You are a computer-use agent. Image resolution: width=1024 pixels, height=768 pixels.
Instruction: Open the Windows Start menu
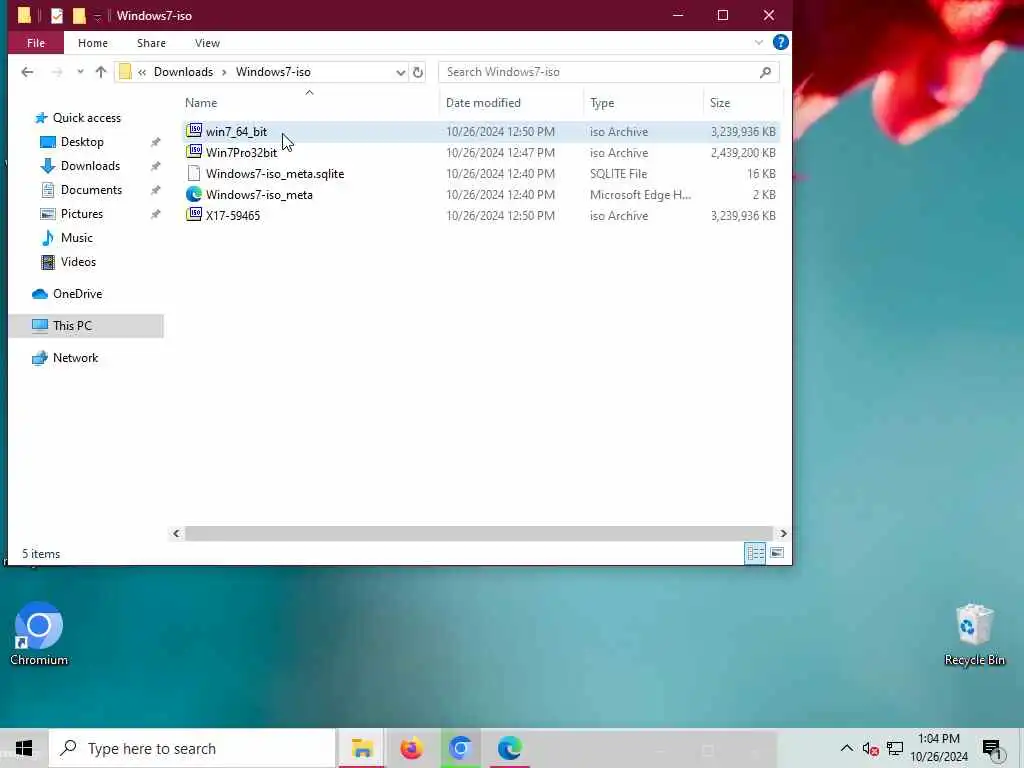tap(24, 748)
